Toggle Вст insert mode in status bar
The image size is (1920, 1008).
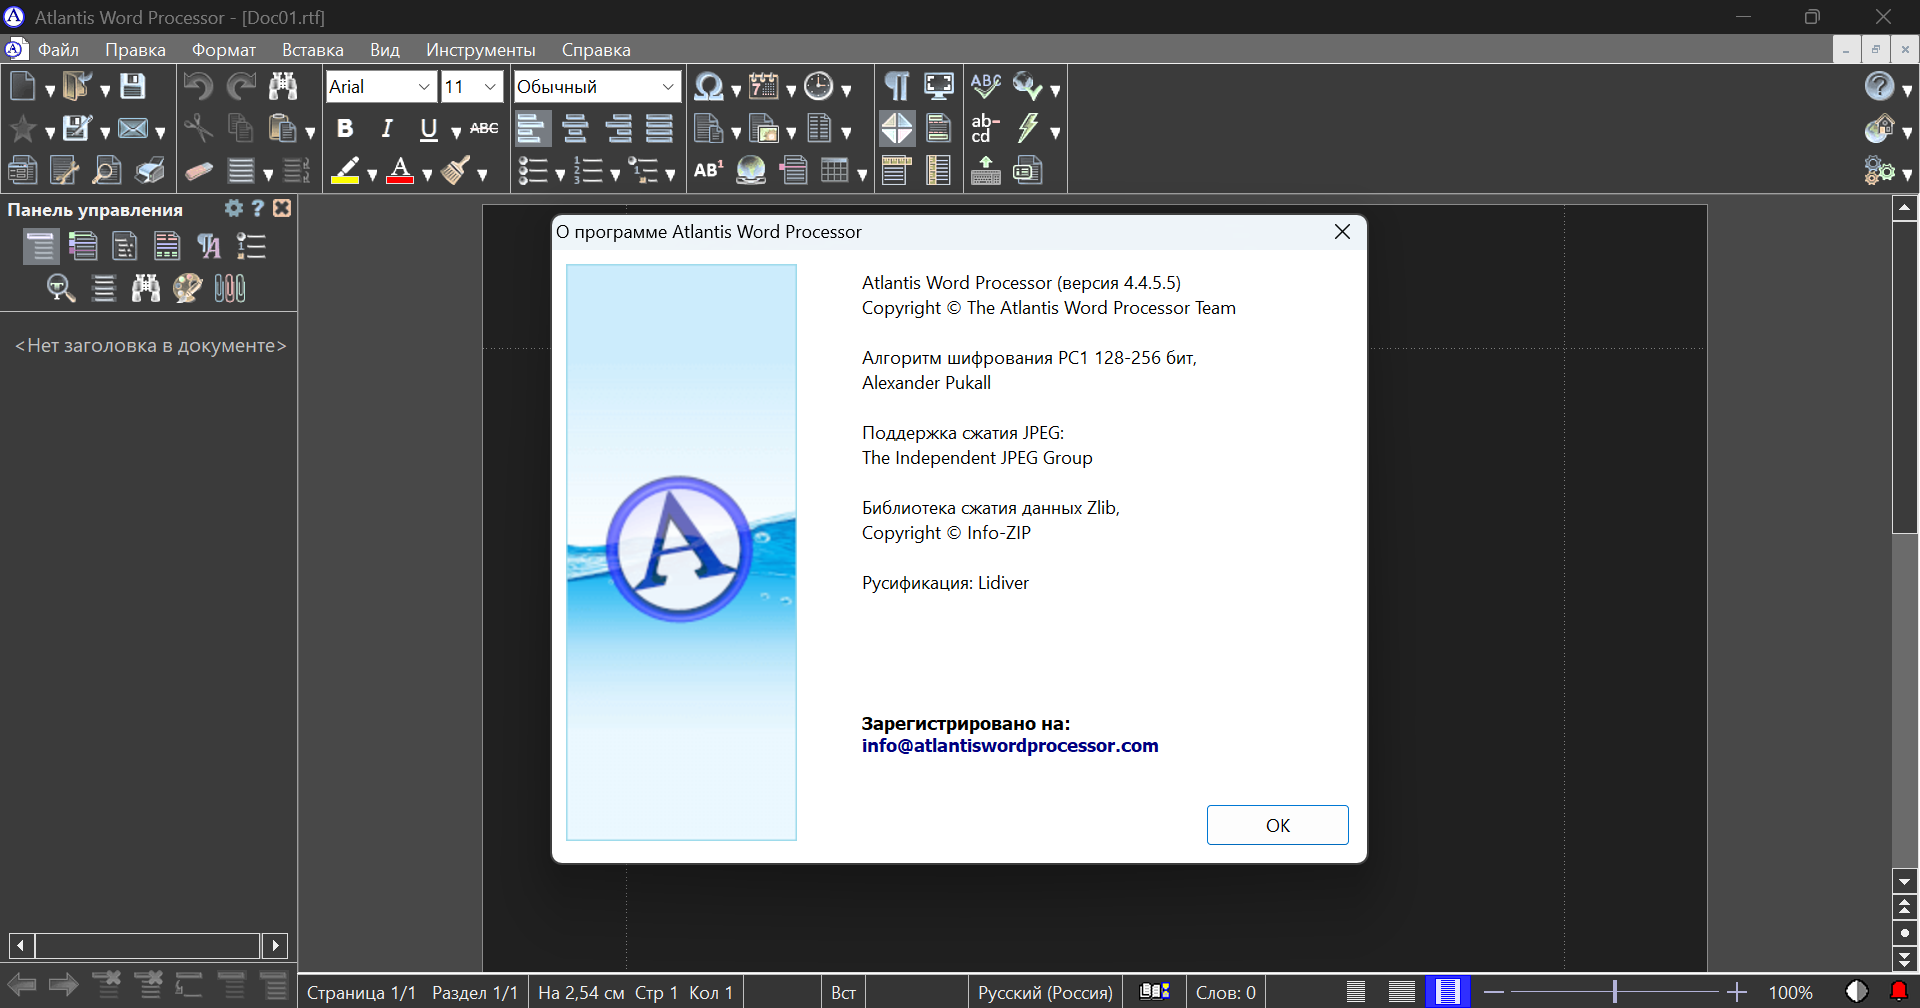[x=843, y=992]
